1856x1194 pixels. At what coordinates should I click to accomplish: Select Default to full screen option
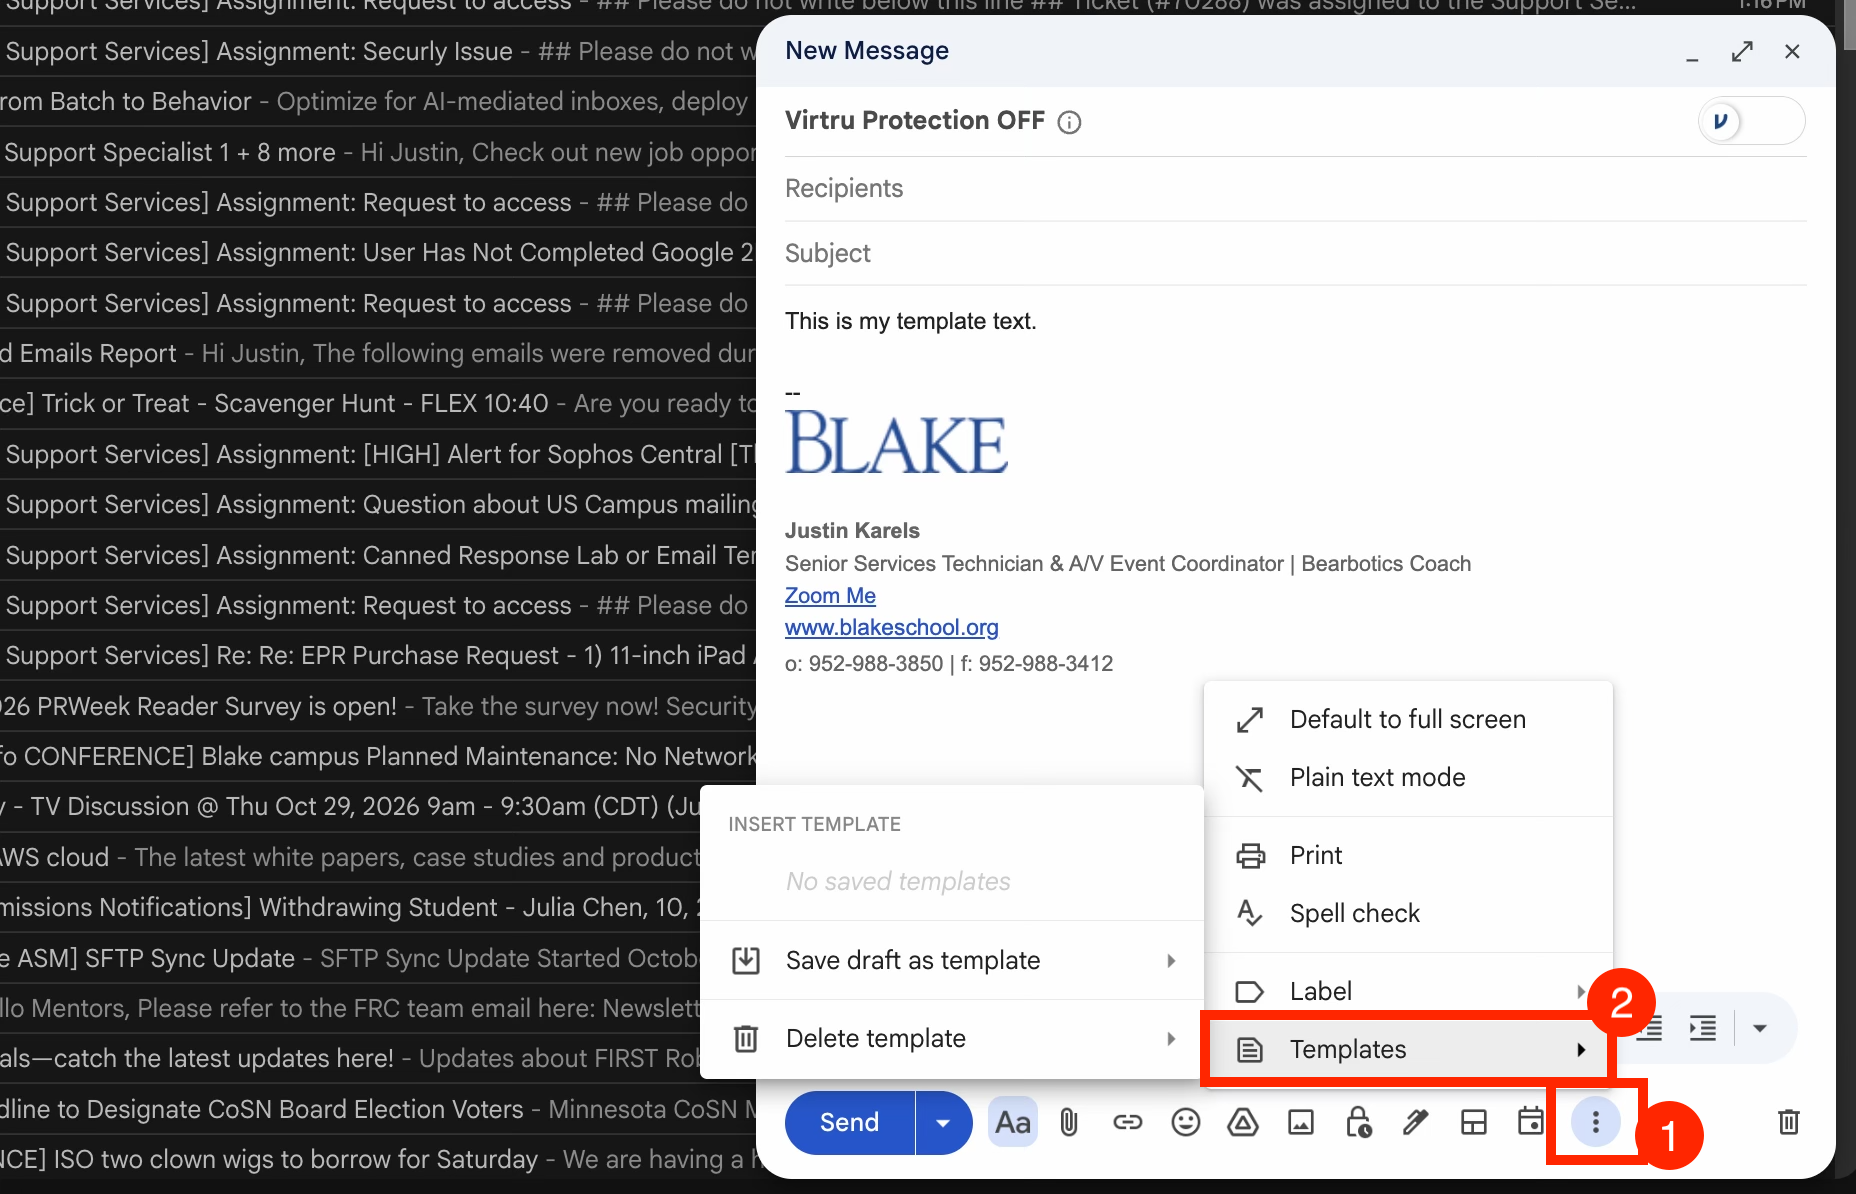1408,720
